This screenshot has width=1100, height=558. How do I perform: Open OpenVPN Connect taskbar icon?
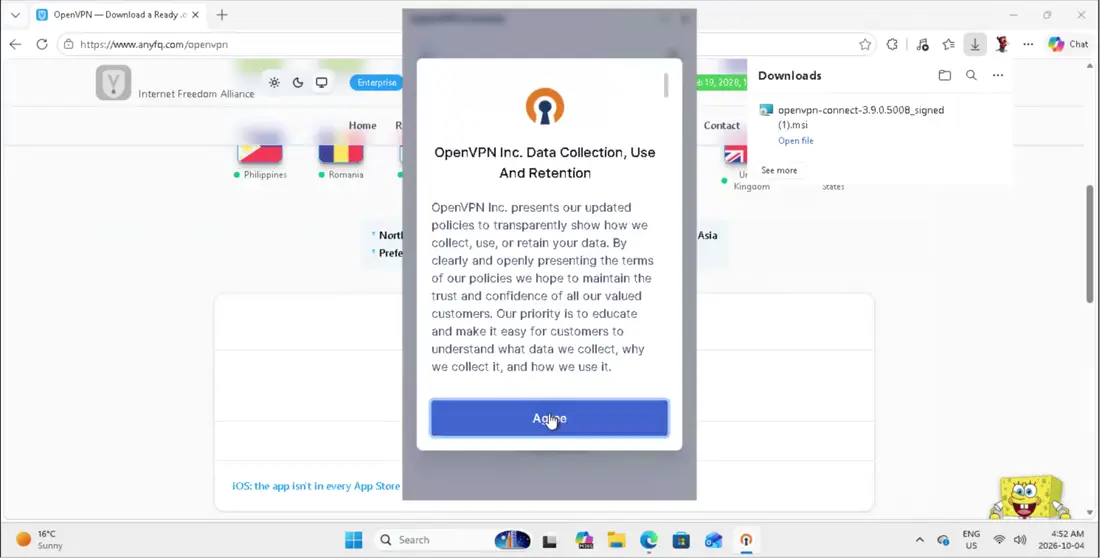[746, 540]
